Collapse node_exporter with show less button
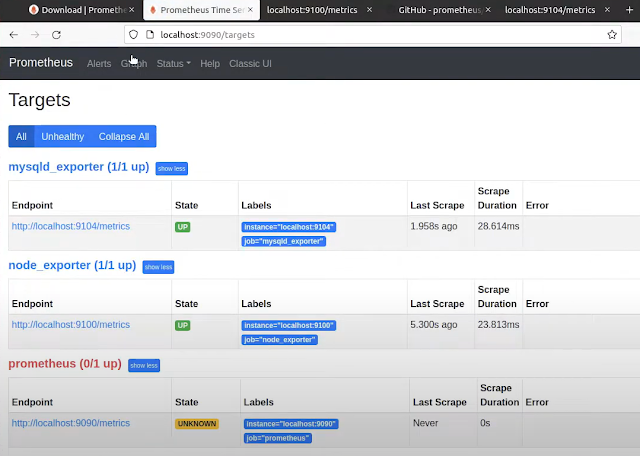640x456 pixels. 158,267
